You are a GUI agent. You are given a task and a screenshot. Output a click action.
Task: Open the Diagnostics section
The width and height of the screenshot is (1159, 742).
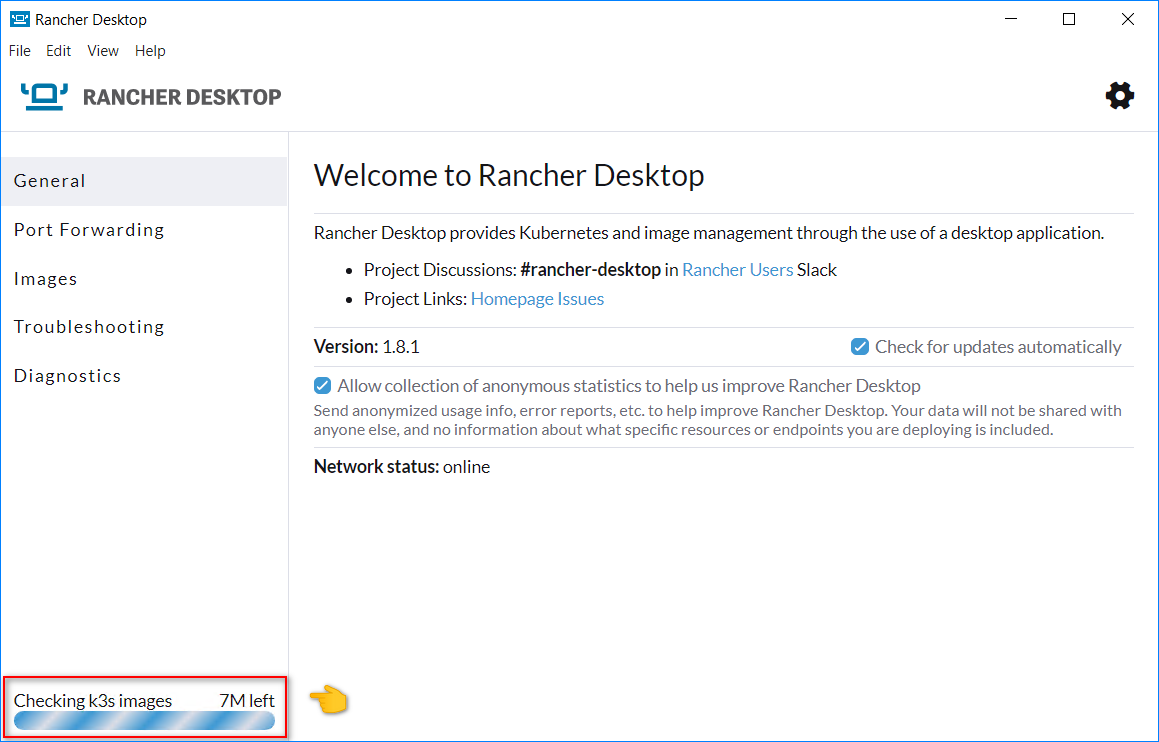(144, 375)
